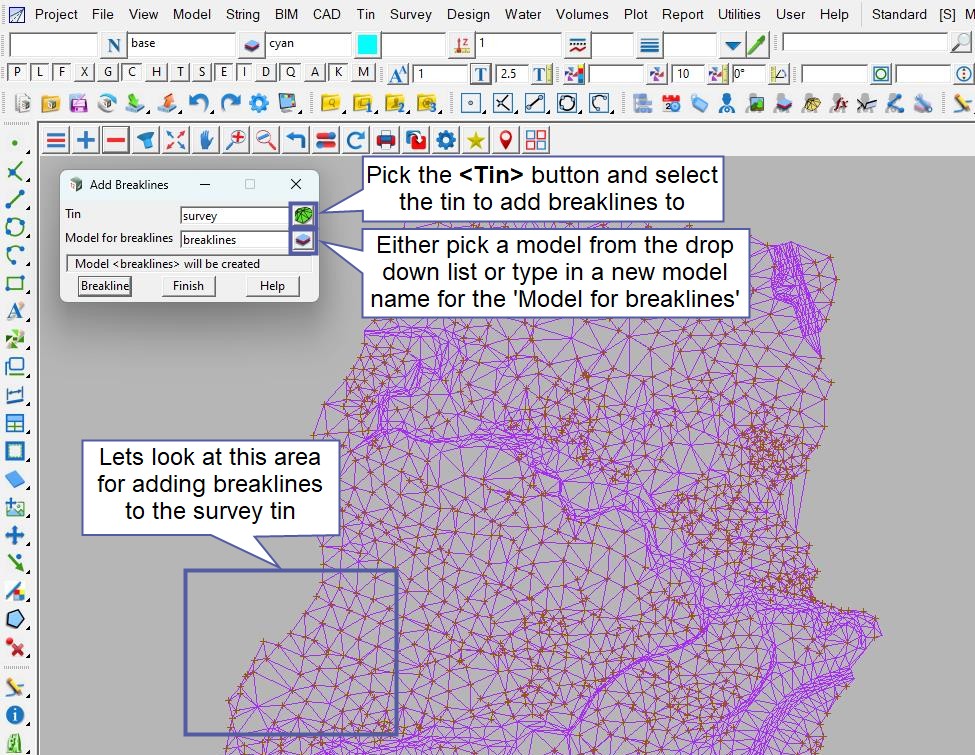Click the fit view arrows icon
Screen dimensions: 975x755
(176, 140)
